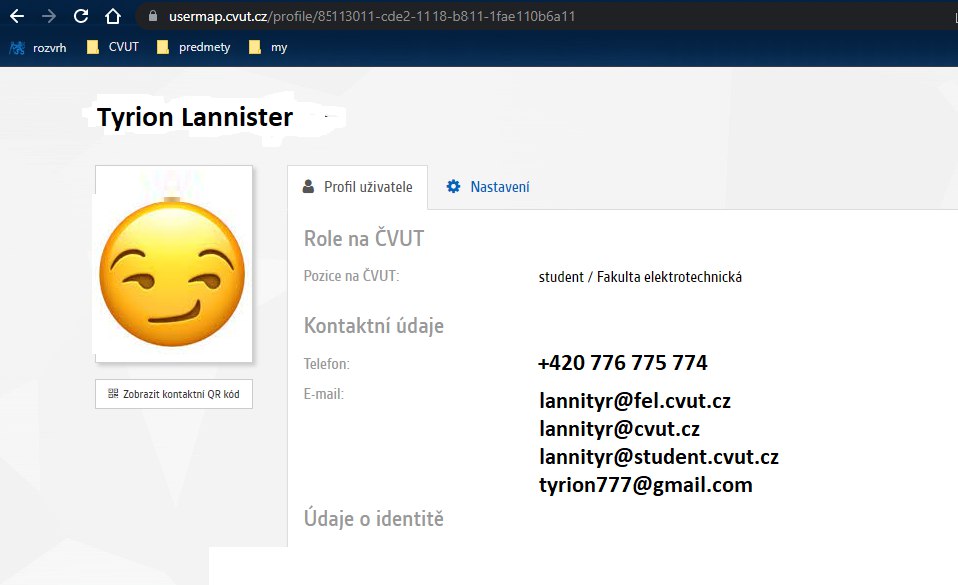Screen dimensions: 958x585
Task: Click Zobrazit kontaktní QR kód button
Action: (174, 394)
